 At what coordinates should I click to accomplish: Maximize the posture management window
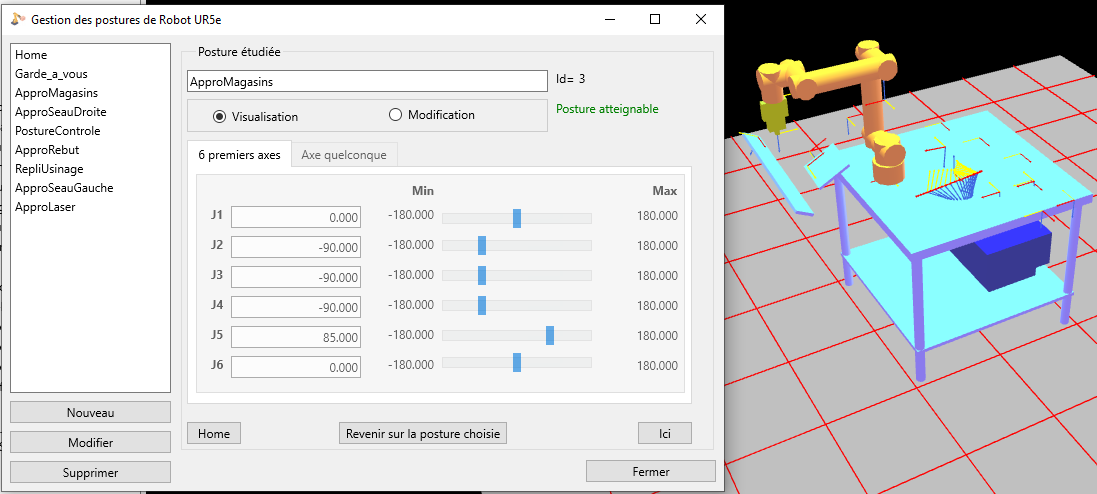tap(655, 19)
